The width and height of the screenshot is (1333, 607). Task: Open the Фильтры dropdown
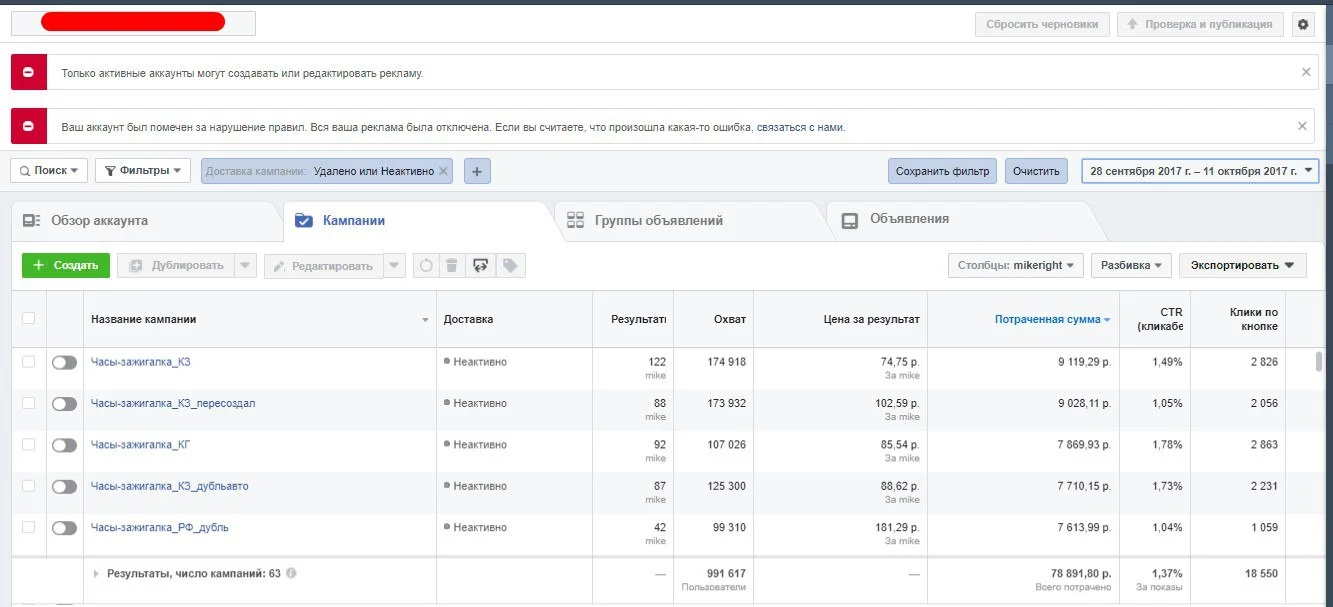(142, 171)
